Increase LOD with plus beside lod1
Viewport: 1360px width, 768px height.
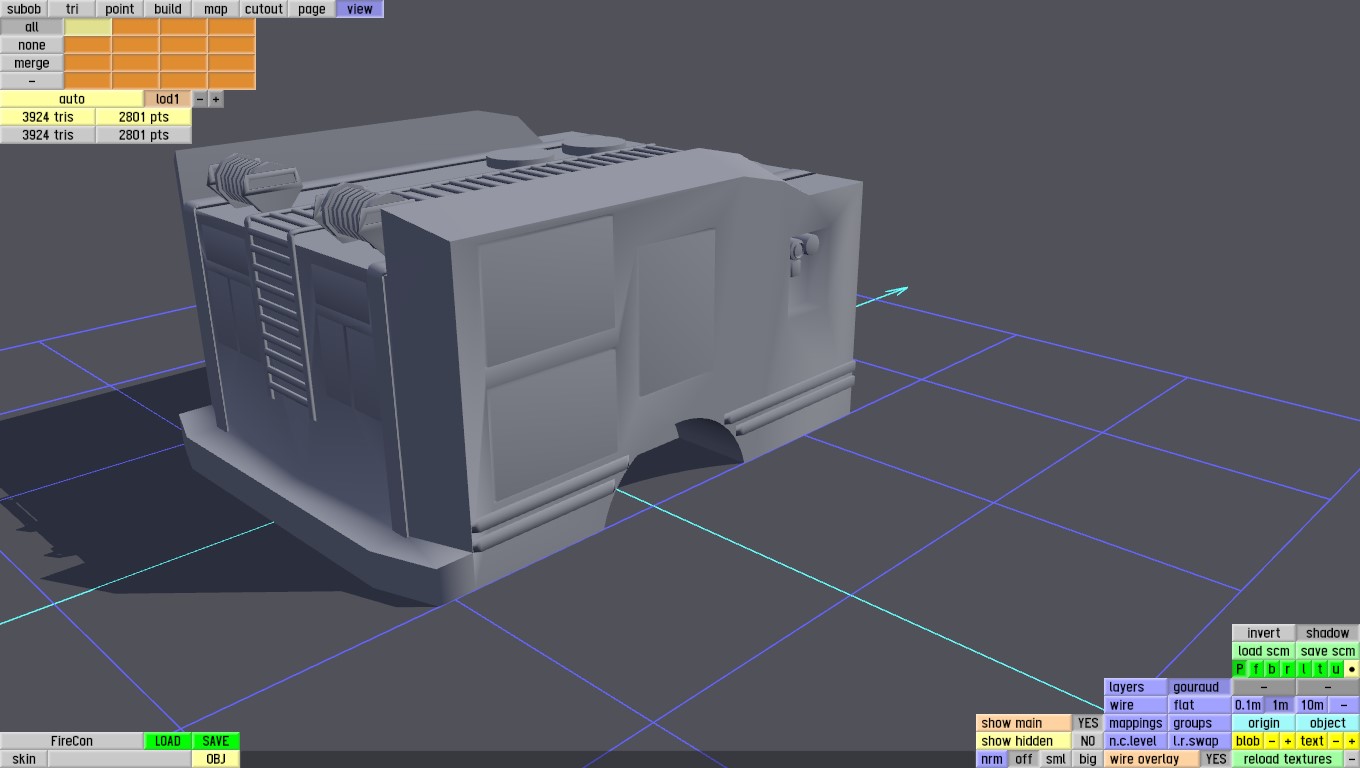point(216,99)
